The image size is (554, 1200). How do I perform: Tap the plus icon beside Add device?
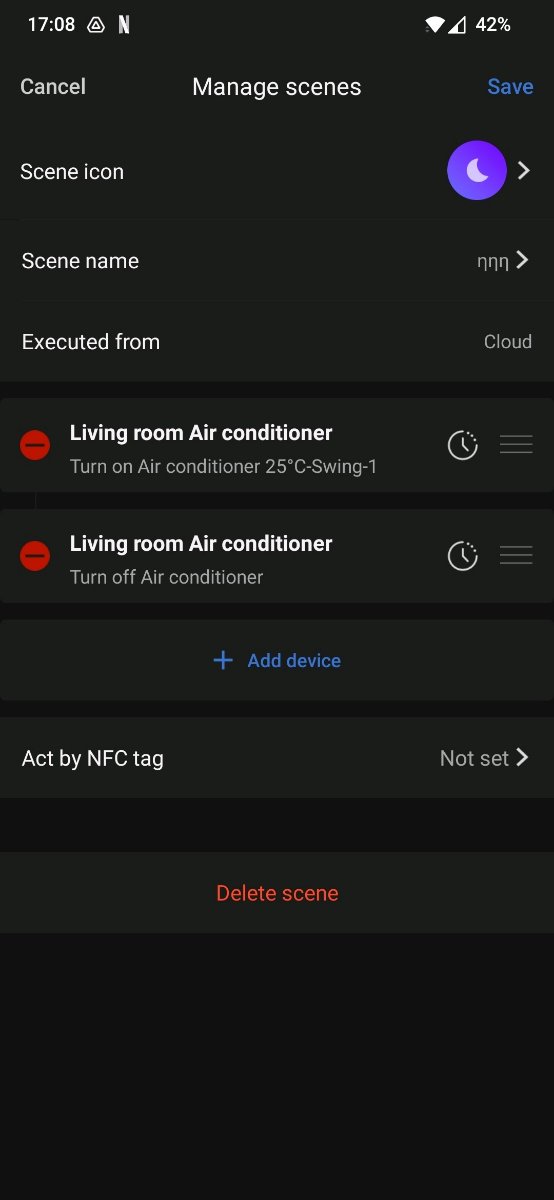[x=223, y=660]
